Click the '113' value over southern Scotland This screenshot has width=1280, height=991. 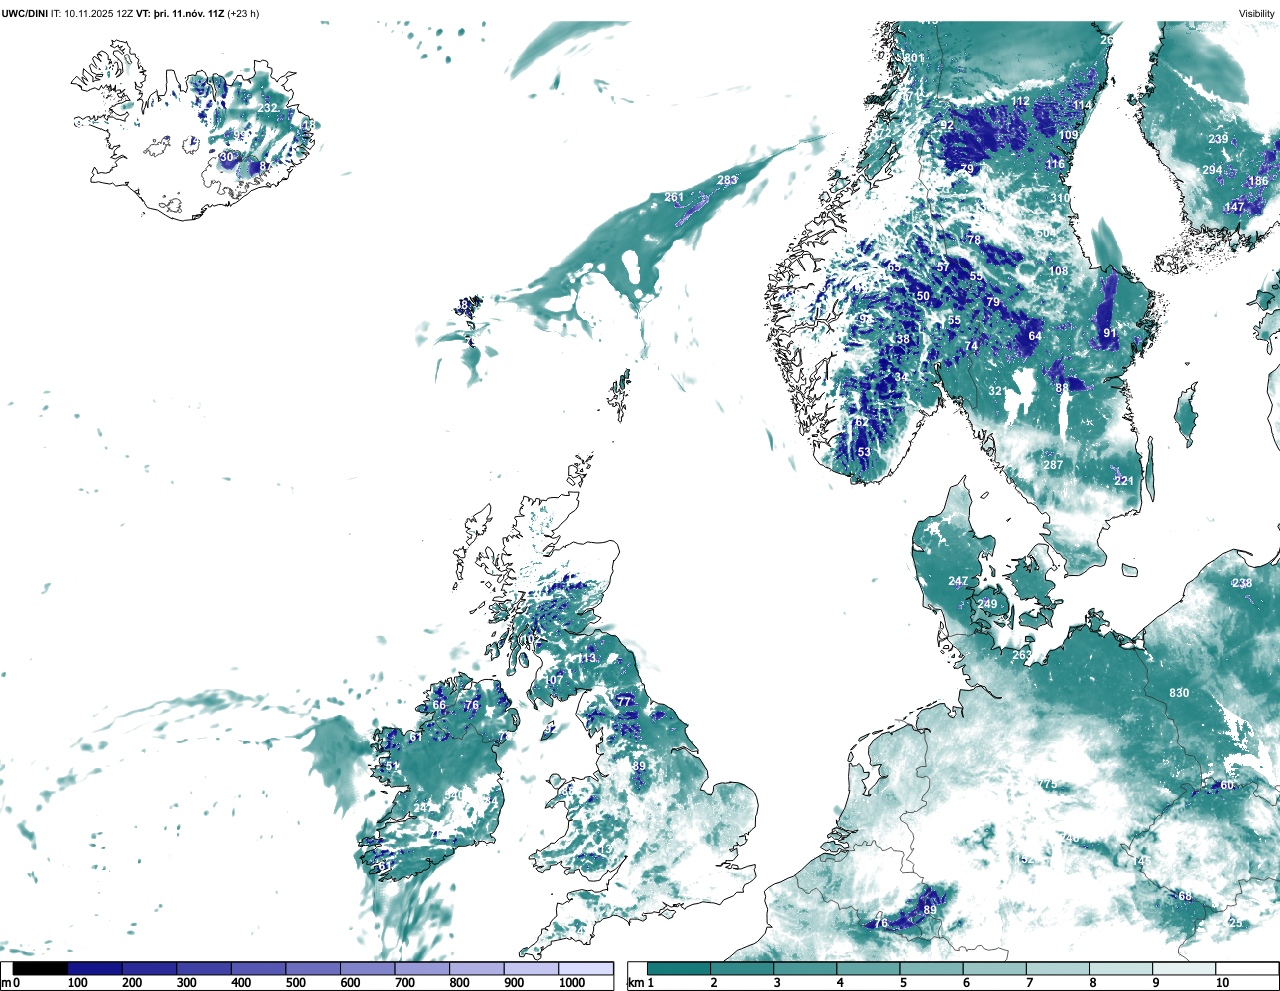click(x=586, y=658)
